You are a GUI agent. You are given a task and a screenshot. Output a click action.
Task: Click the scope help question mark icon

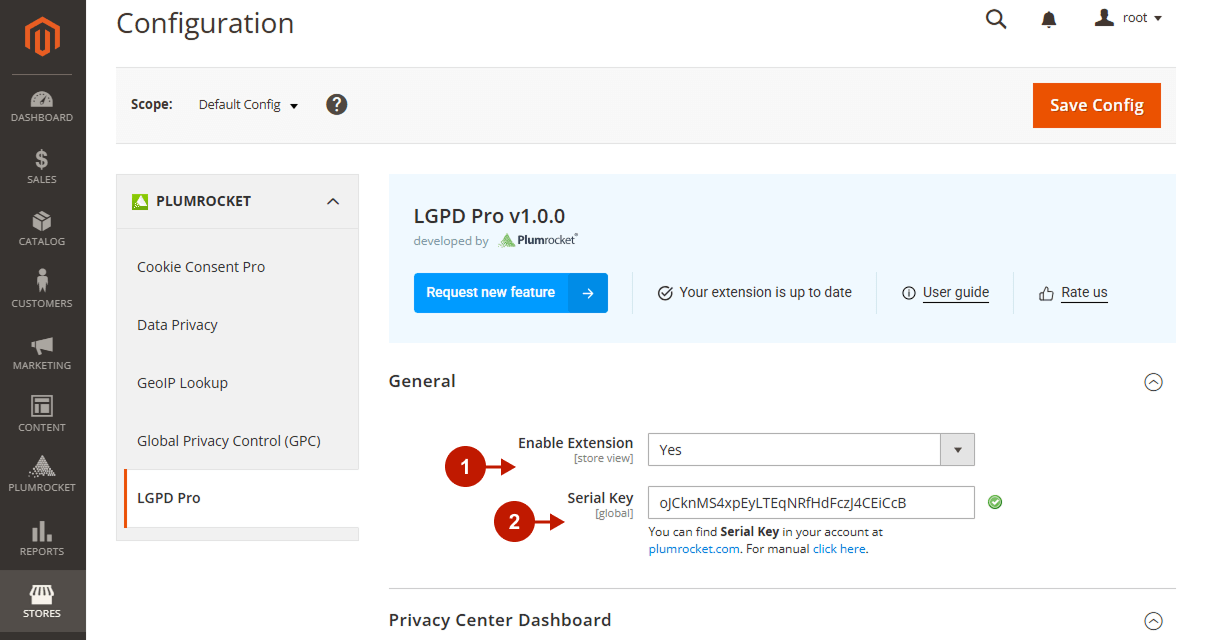(x=337, y=104)
